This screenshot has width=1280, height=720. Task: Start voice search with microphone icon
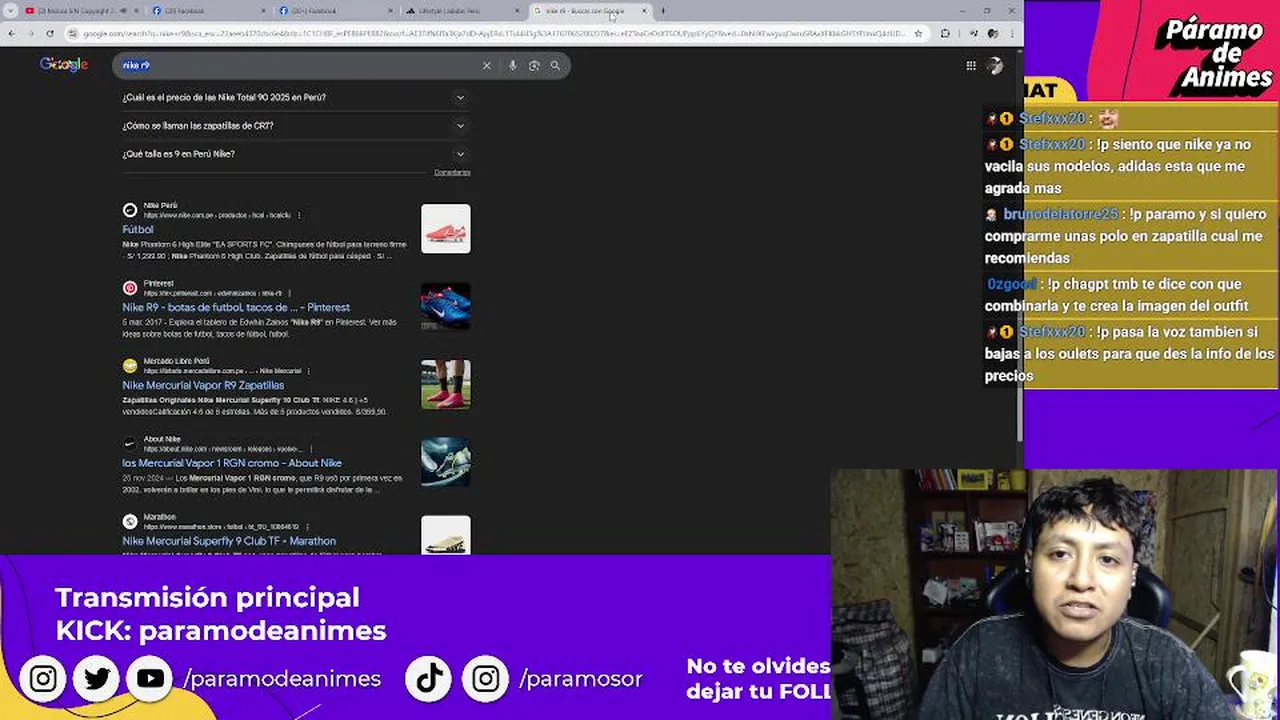click(513, 66)
